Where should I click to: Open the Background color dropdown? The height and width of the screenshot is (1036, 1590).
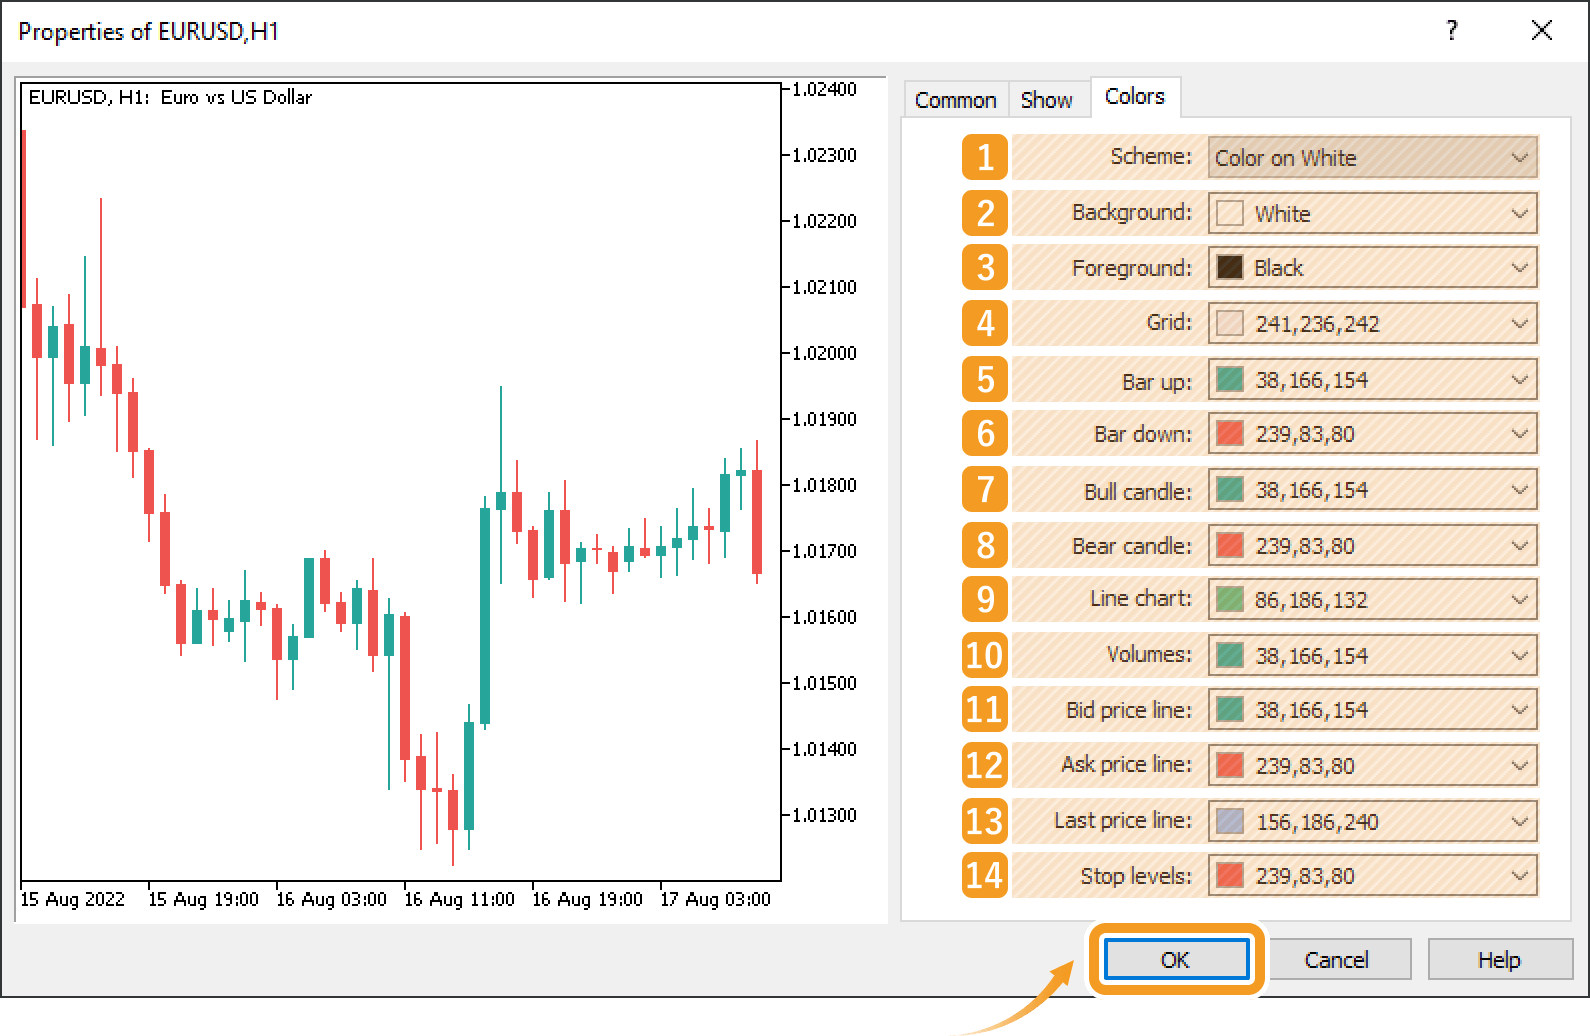pos(1519,214)
